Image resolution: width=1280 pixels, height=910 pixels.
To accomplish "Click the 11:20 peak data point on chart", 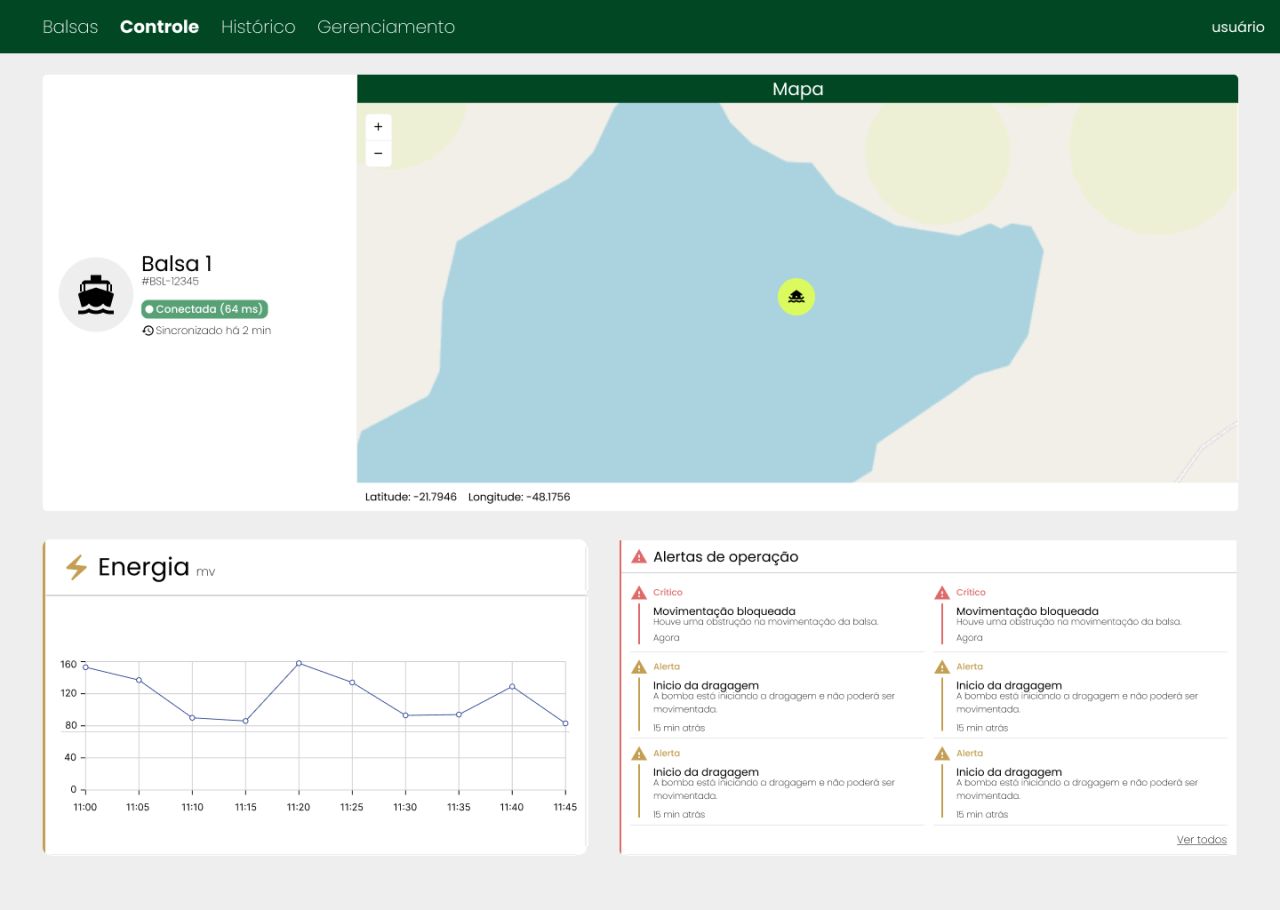I will pos(298,663).
